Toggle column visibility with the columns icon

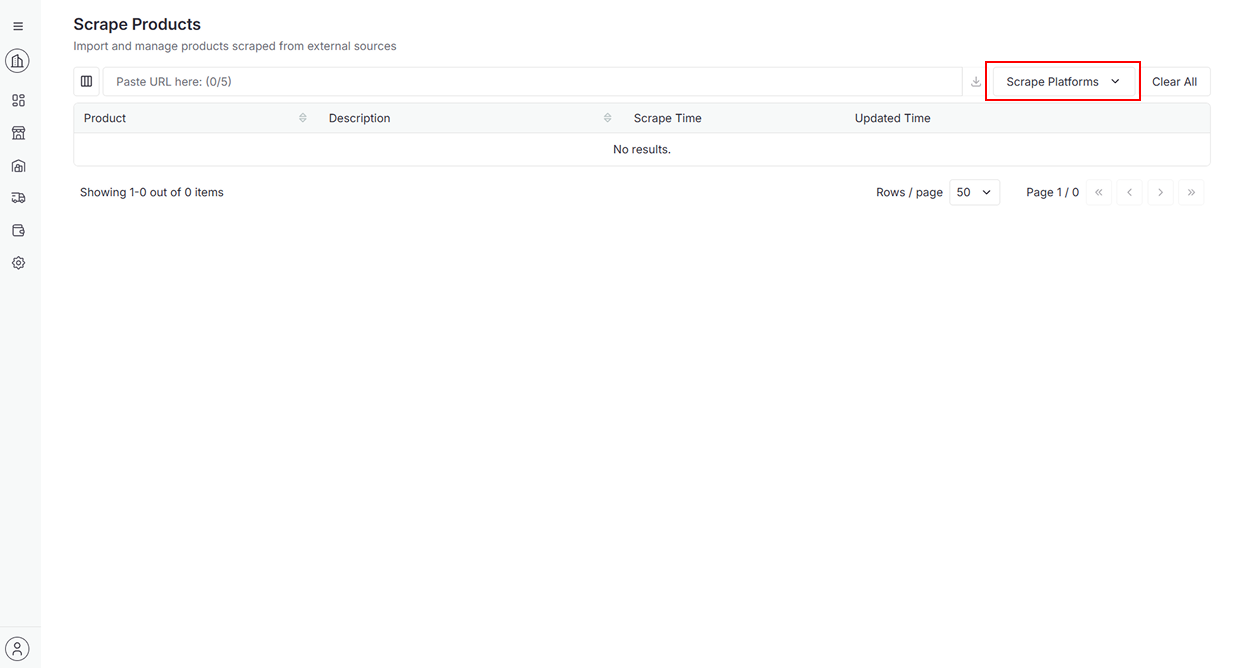tap(87, 82)
